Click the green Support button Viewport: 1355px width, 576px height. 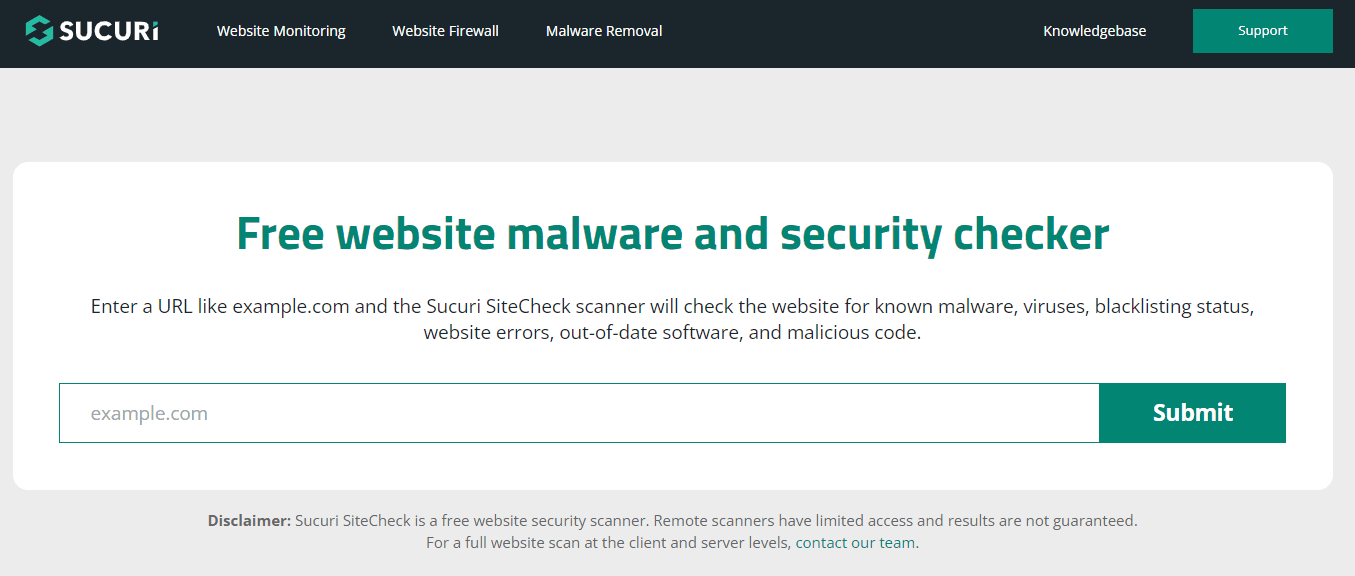click(x=1262, y=31)
